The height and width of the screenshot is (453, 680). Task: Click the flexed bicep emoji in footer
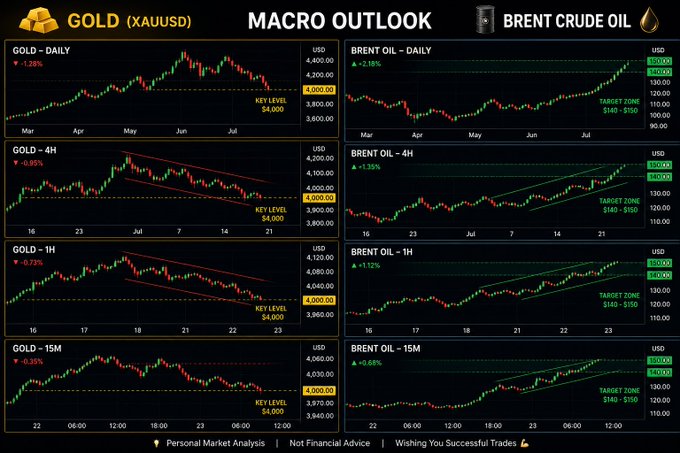(525, 443)
